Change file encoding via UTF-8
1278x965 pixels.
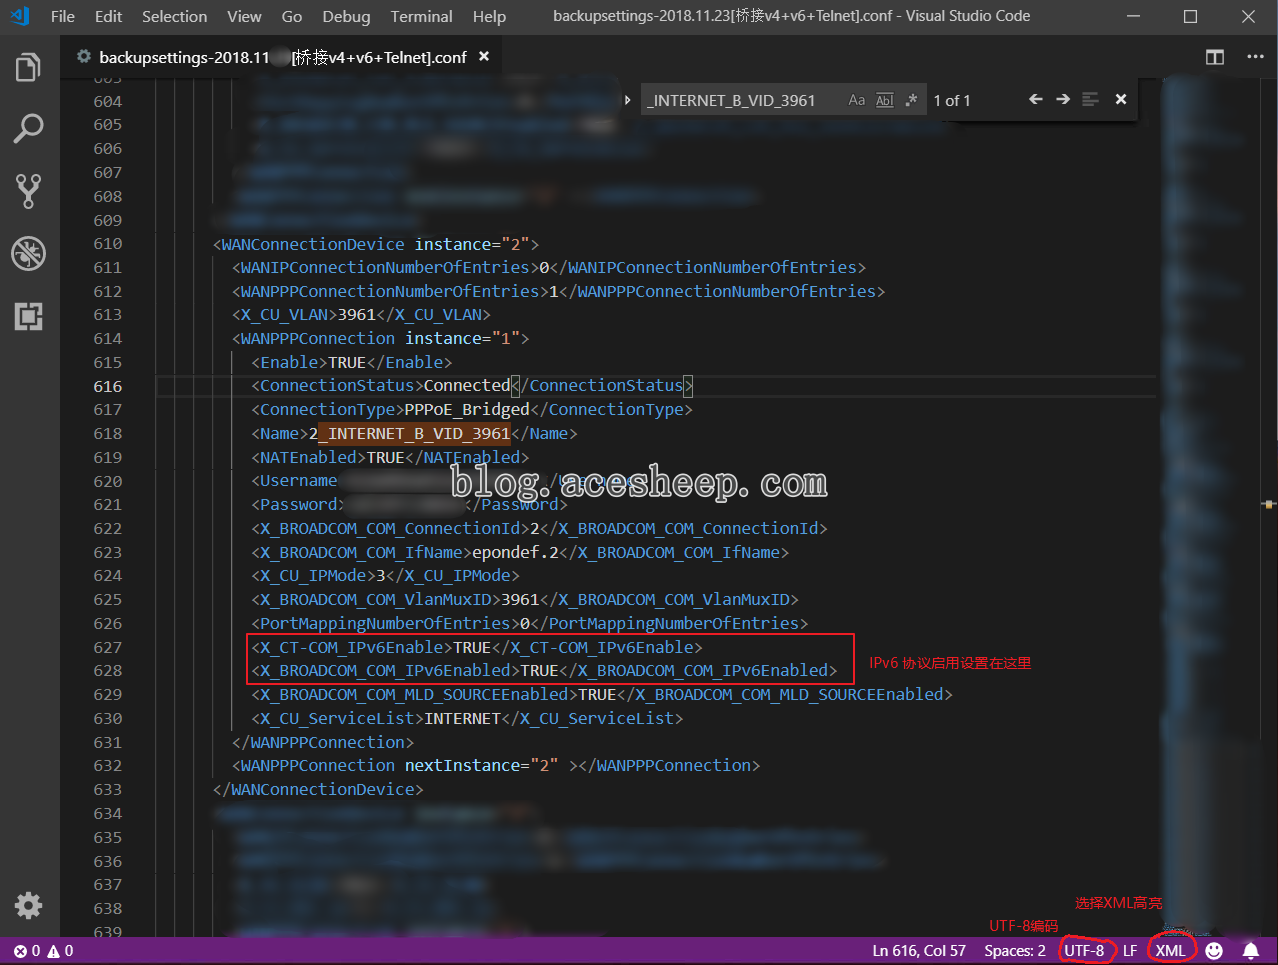(x=1084, y=951)
